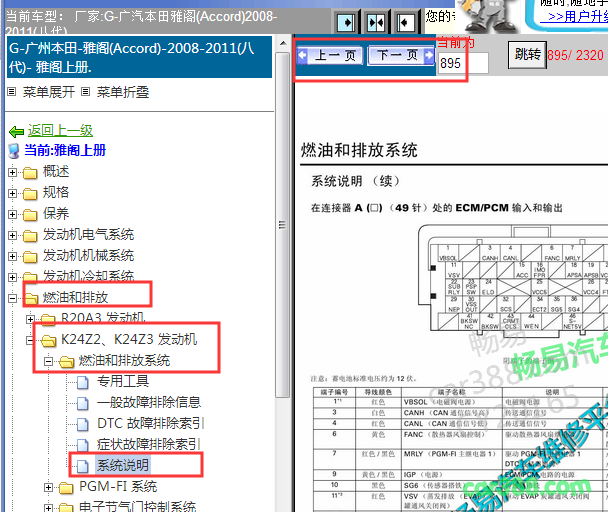Collapse the 燃油和排放 folder node
Viewport: 608px width, 512px height.
pyautogui.click(x=12, y=298)
